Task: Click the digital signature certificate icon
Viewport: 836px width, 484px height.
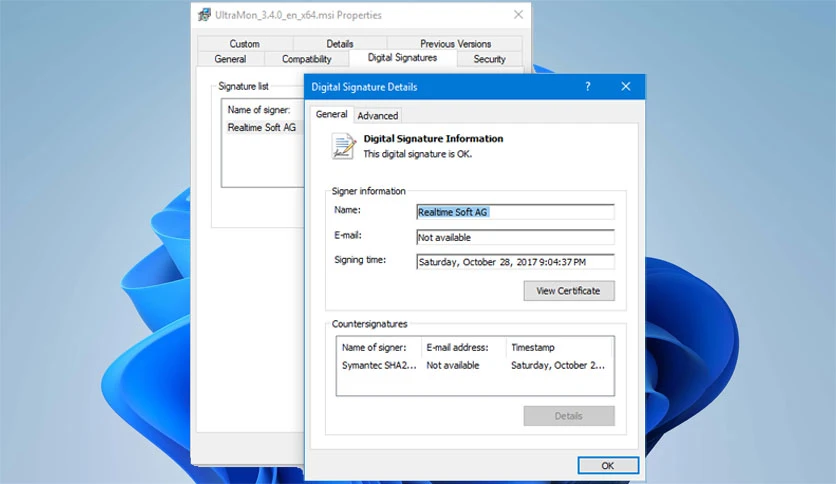Action: [x=343, y=146]
